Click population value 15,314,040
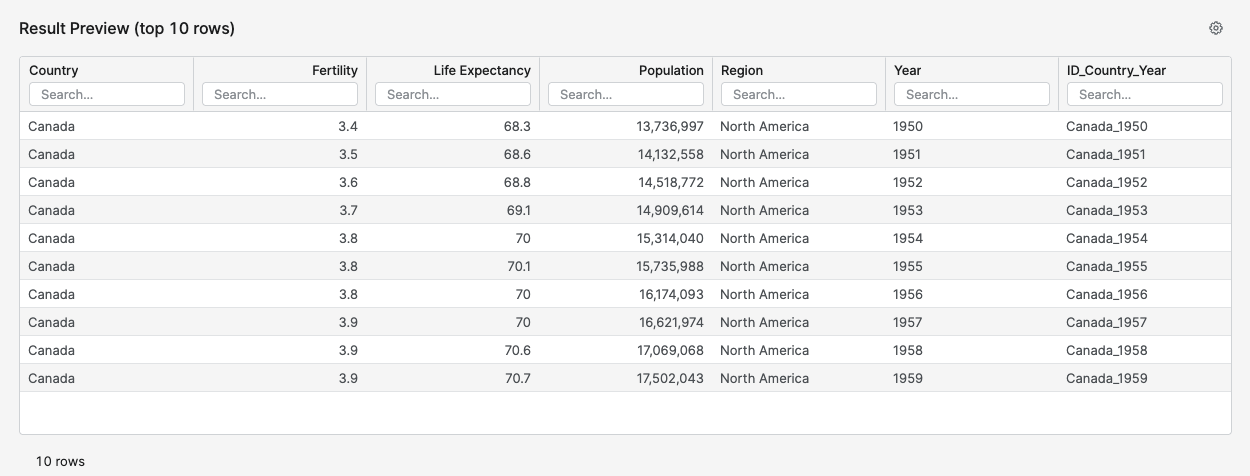The height and width of the screenshot is (476, 1250). [670, 238]
